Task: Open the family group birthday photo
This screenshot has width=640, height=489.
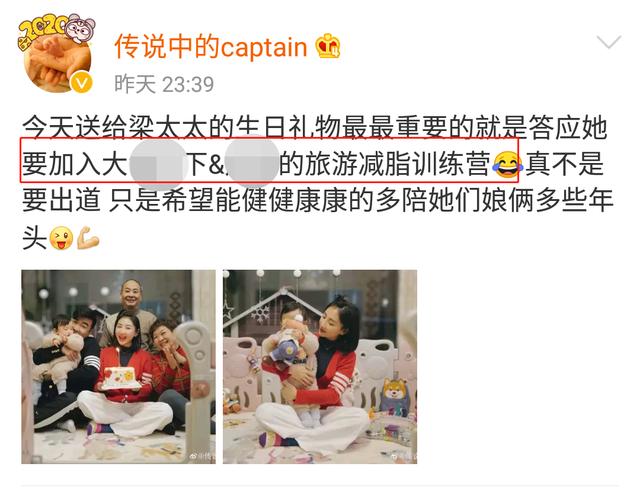Action: click(x=118, y=367)
